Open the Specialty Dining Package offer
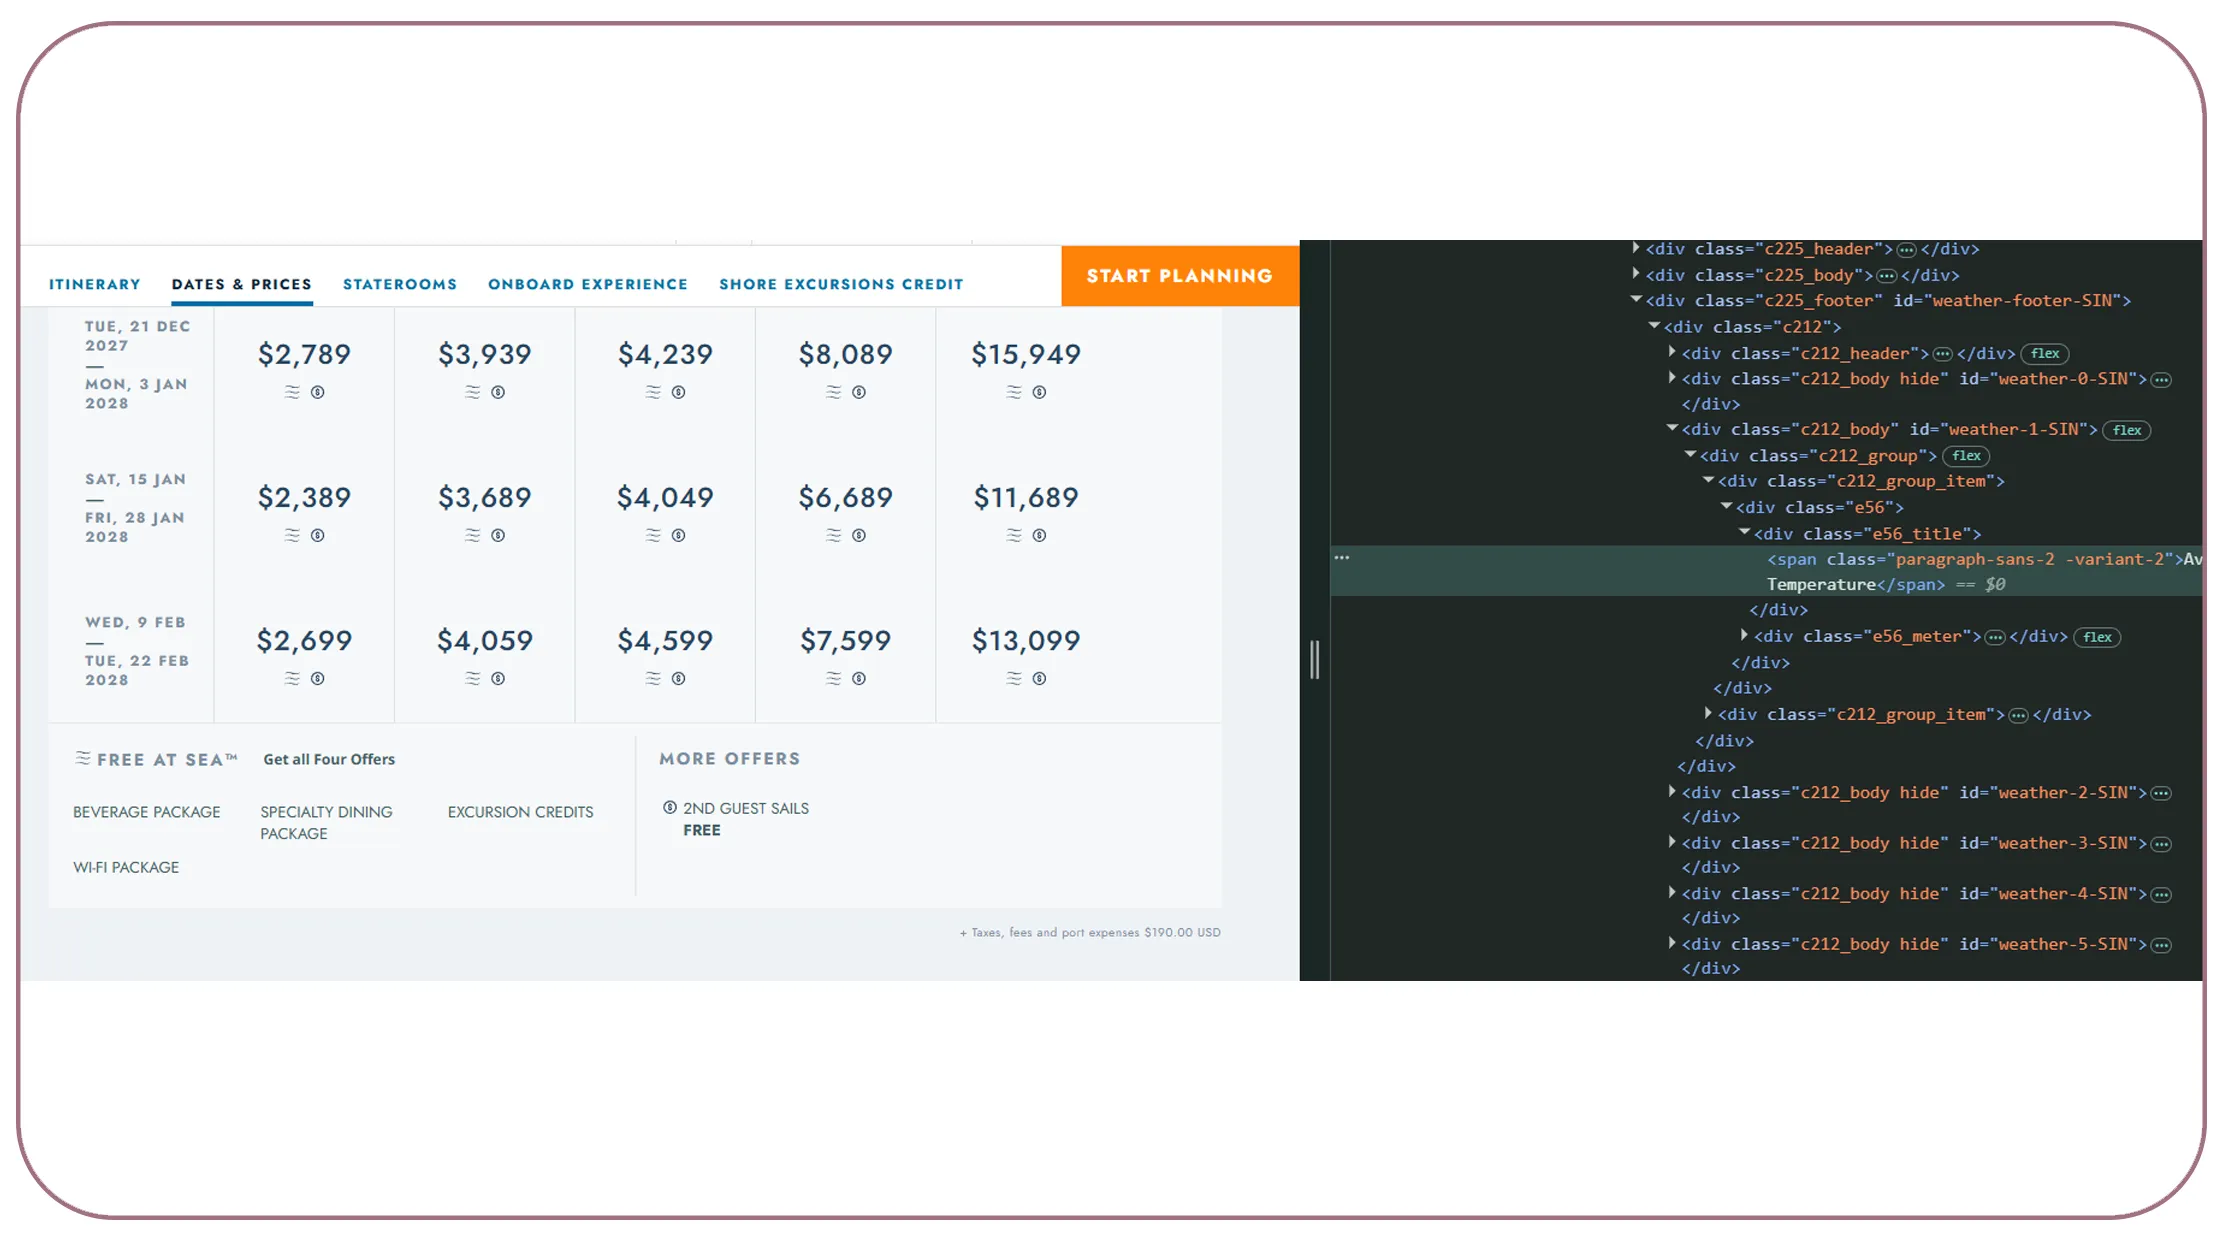Screen dimensions: 2223x1240 pyautogui.click(x=326, y=823)
